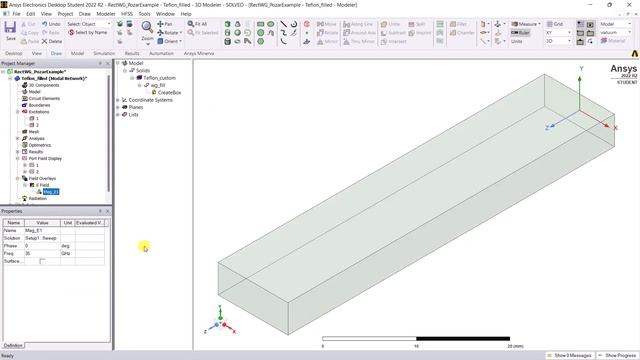Switch to the Simulation ribbon tab

coord(104,53)
